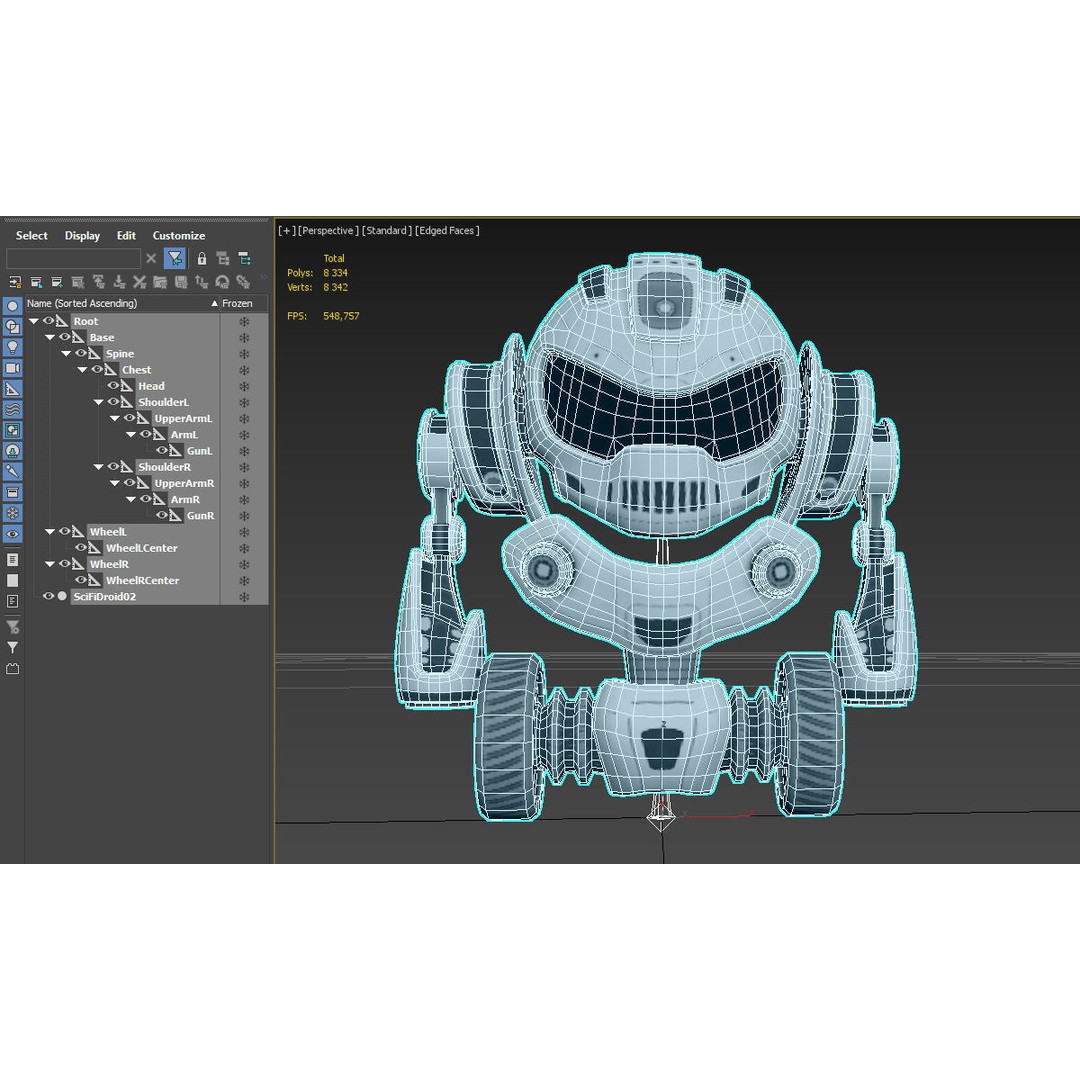Collapse the Base hierarchy node
1080x1080 pixels.
[50, 338]
